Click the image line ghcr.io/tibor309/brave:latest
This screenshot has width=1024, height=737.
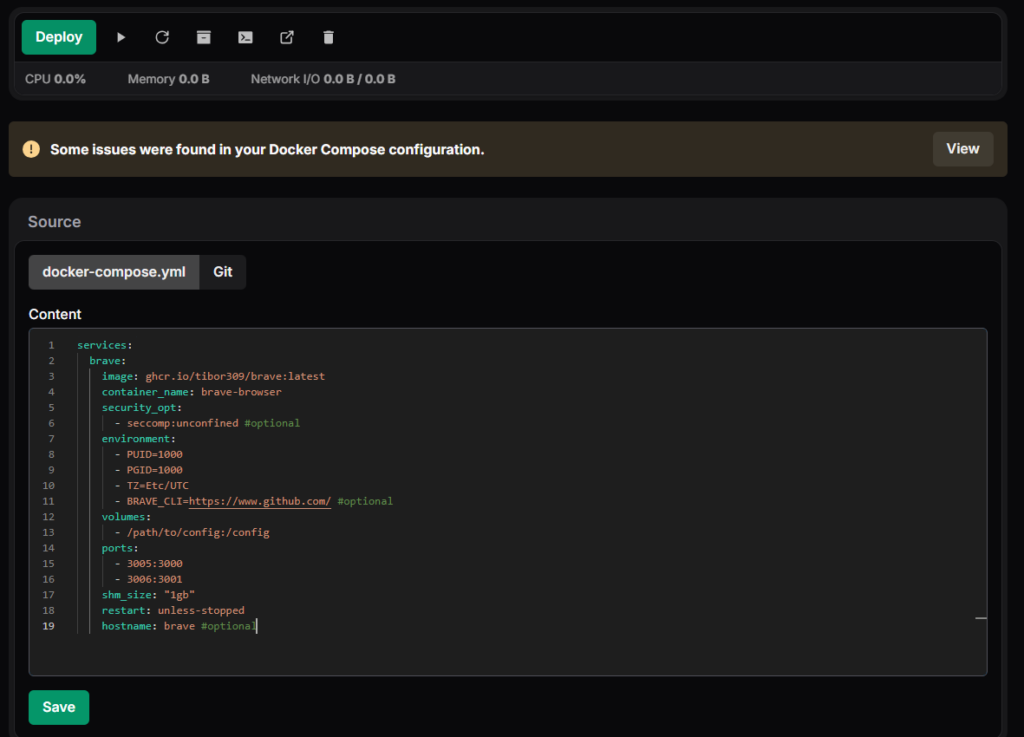click(x=234, y=376)
